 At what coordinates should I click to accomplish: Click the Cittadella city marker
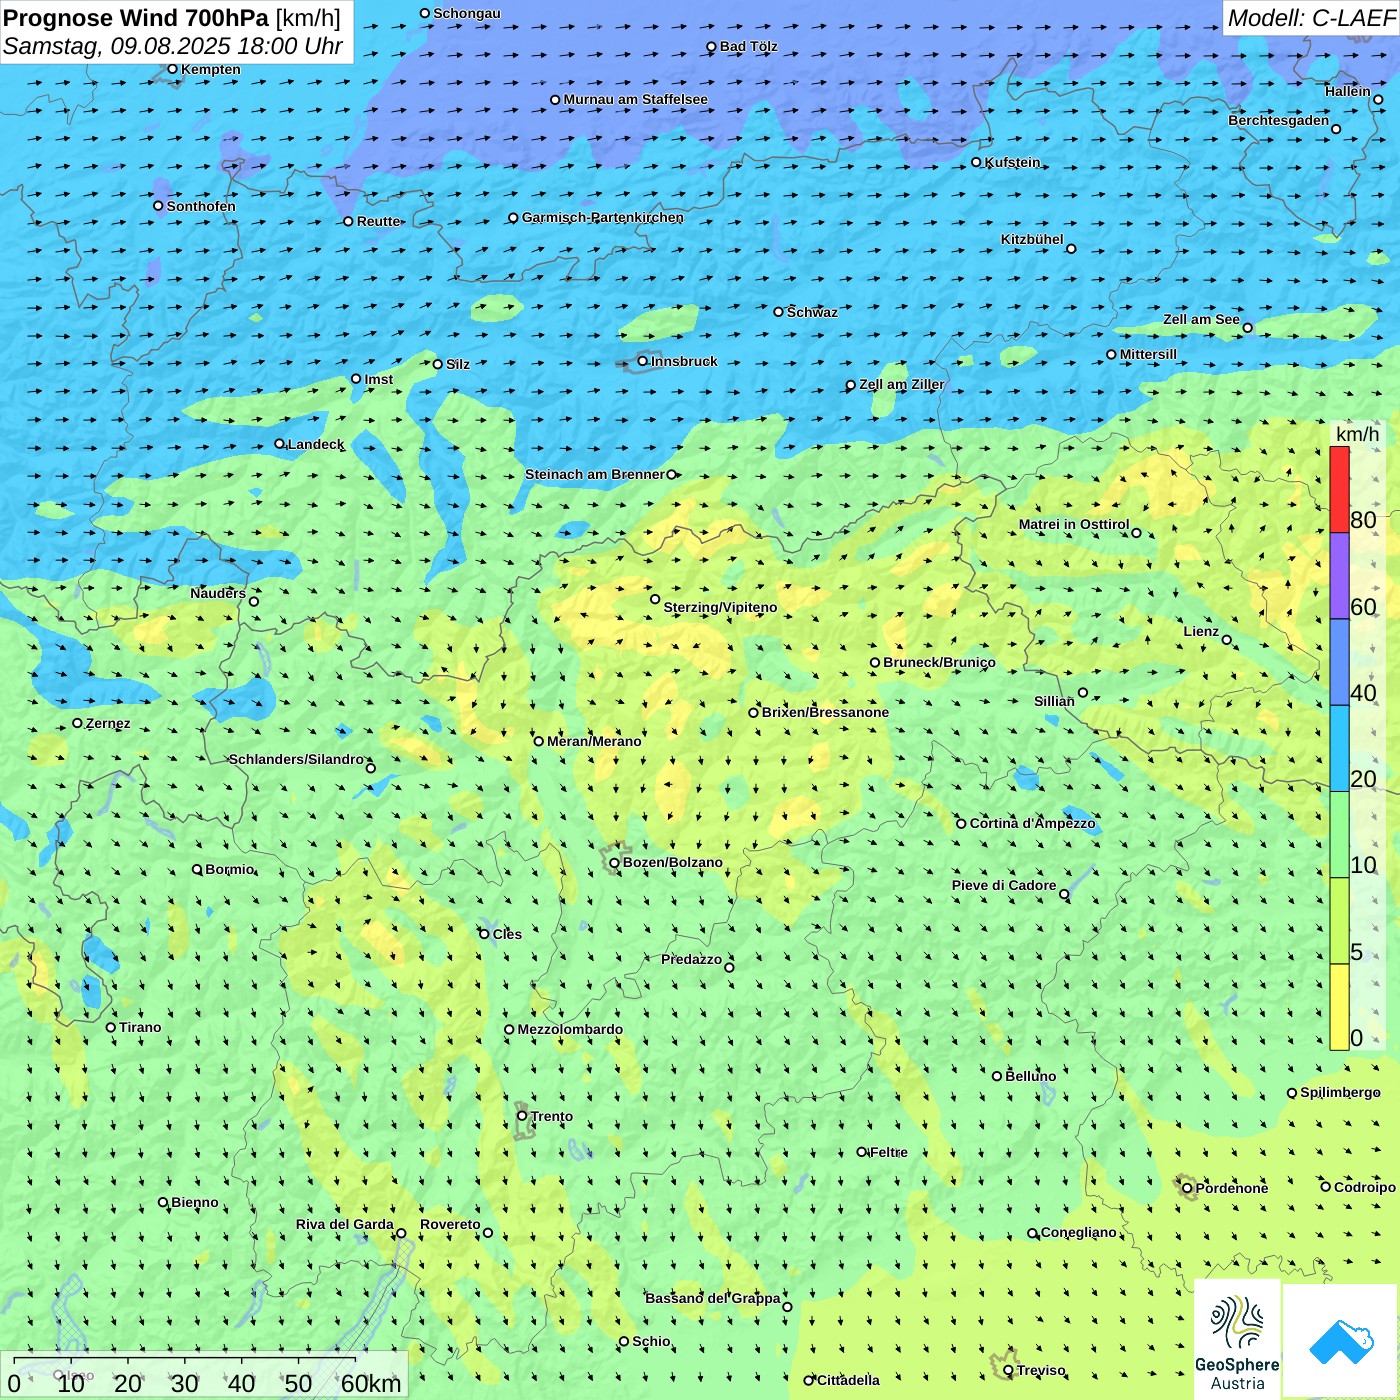click(809, 1380)
